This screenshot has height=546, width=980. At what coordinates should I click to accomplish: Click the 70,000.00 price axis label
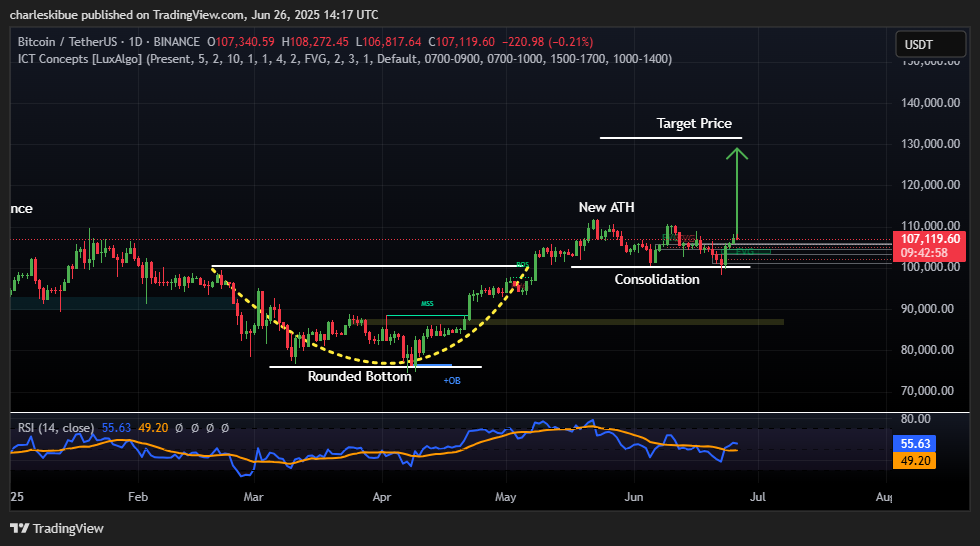[x=930, y=391]
